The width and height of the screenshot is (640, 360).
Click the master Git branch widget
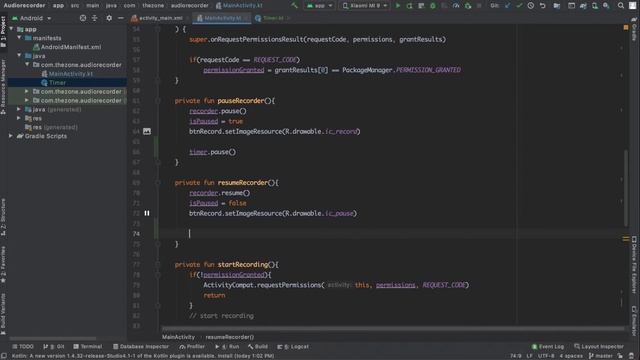[x=601, y=356]
